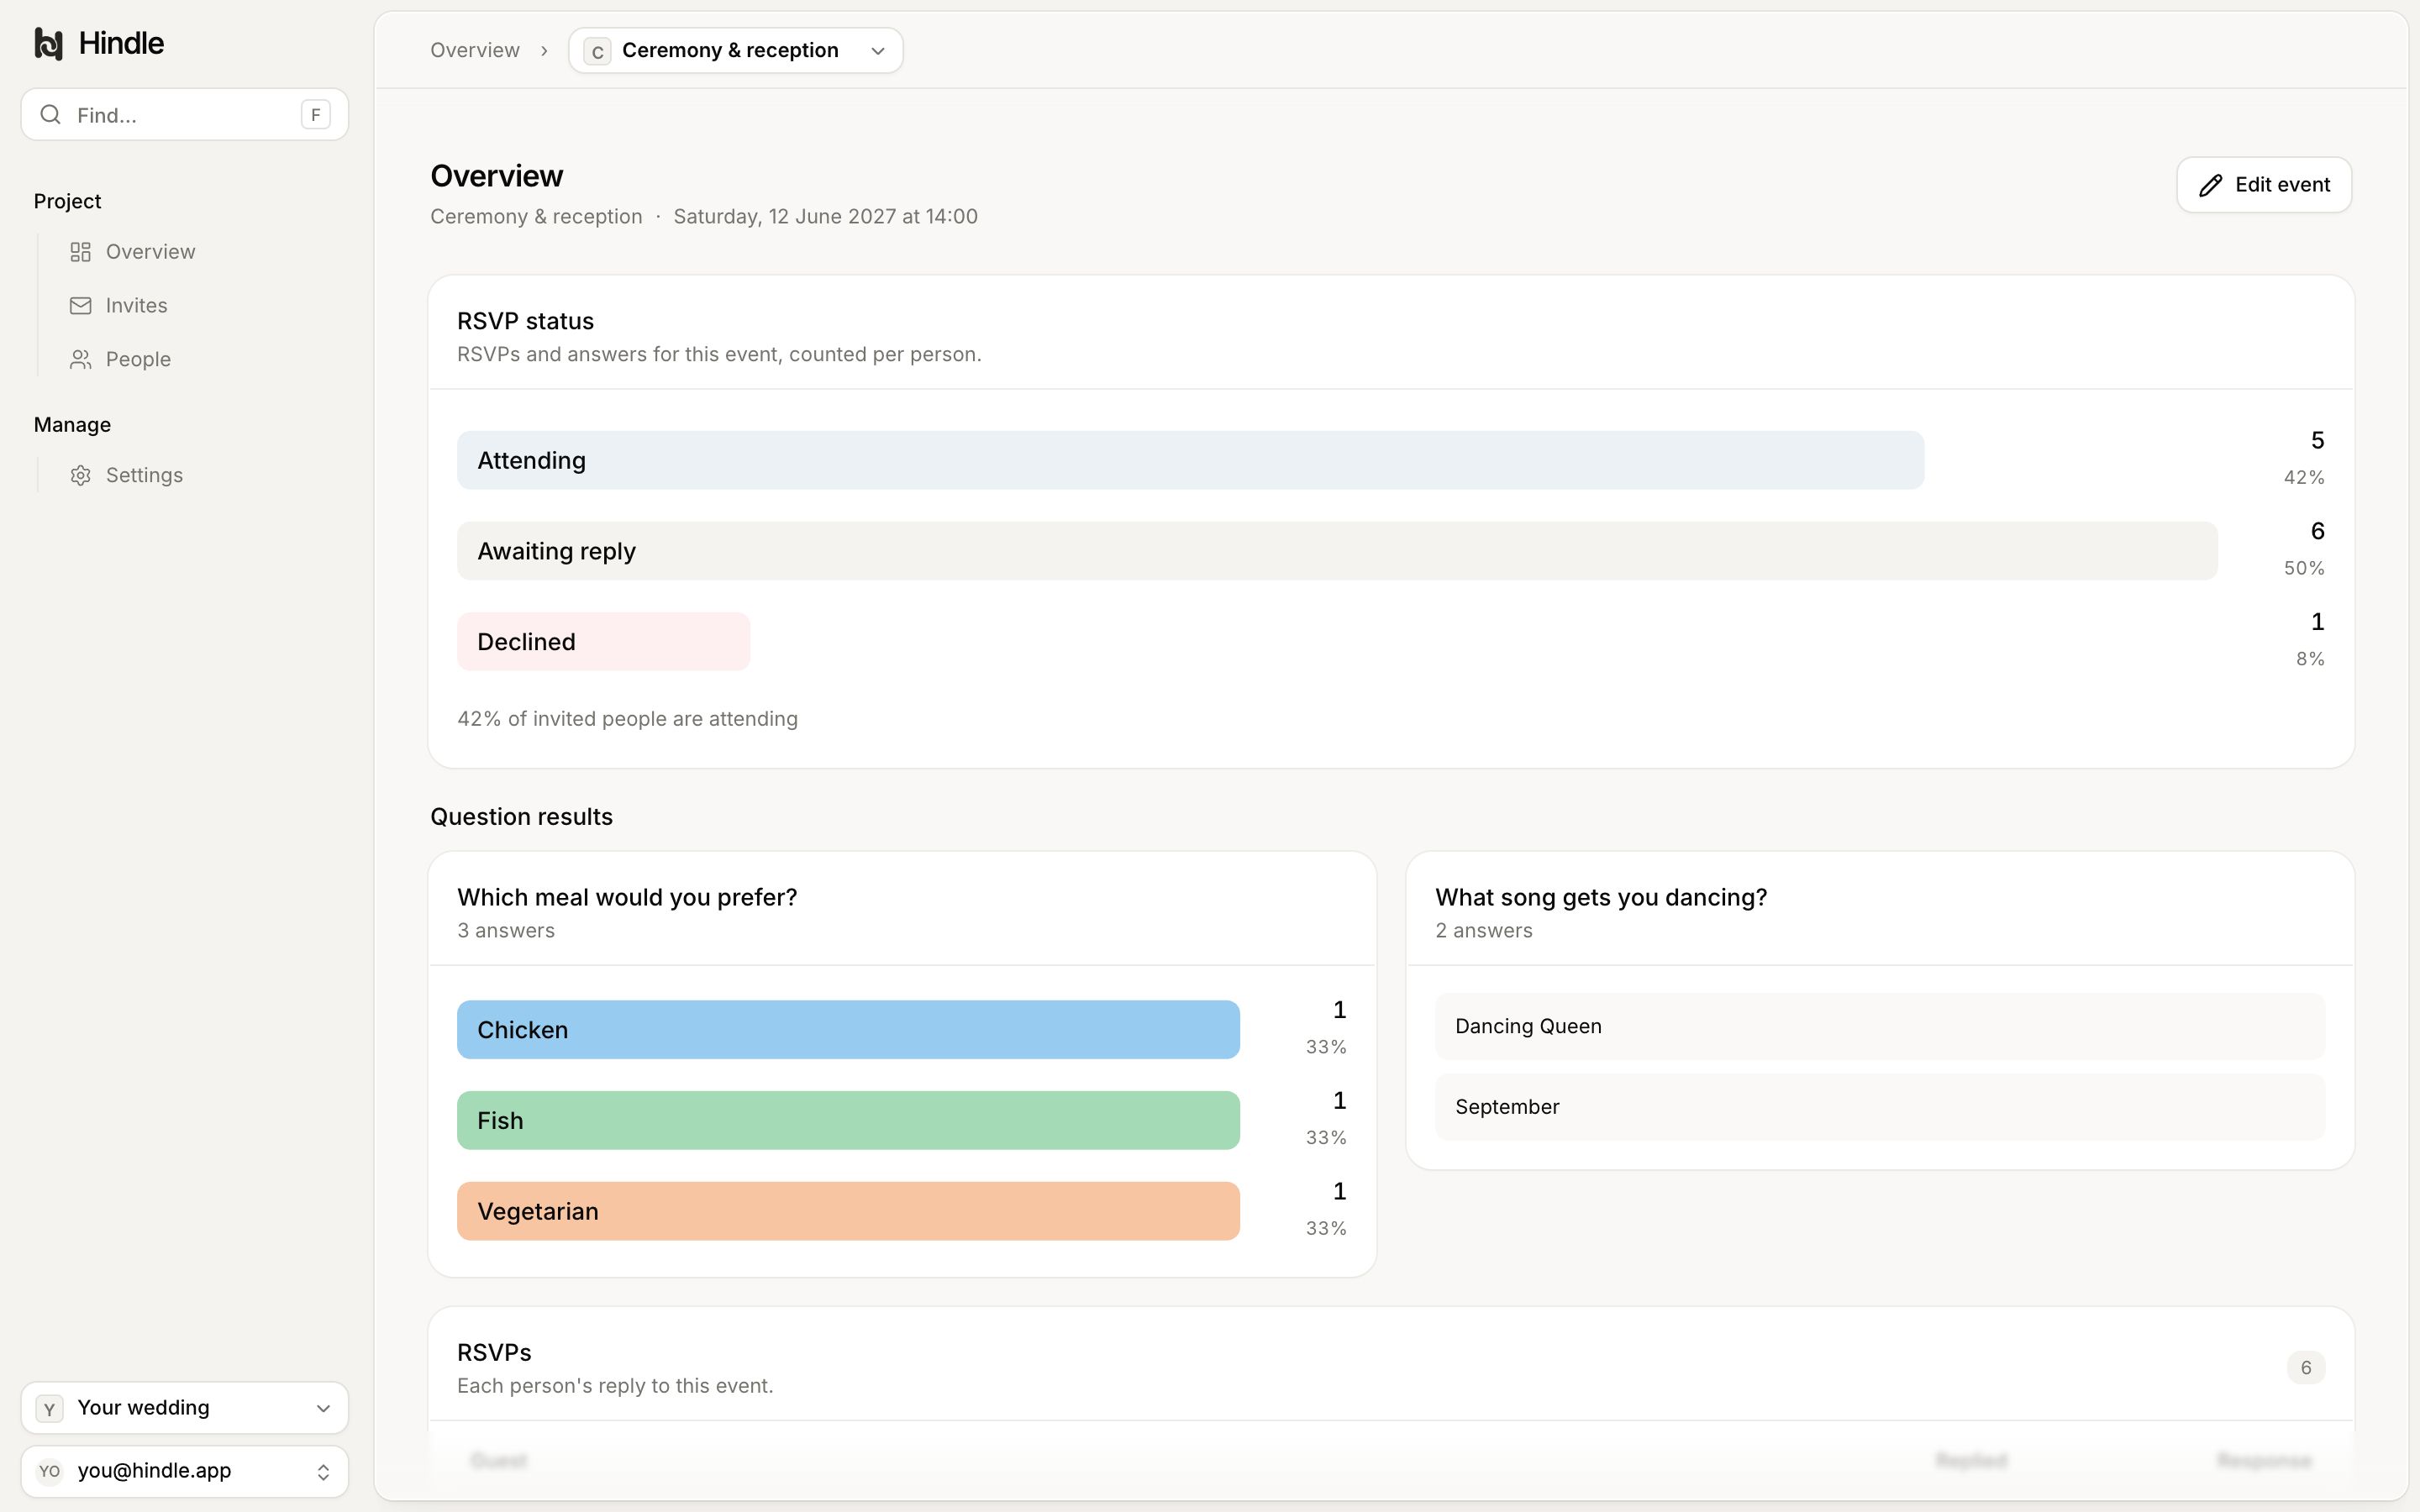2420x1512 pixels.
Task: Expand the Your wedding chevron
Action: pos(323,1409)
